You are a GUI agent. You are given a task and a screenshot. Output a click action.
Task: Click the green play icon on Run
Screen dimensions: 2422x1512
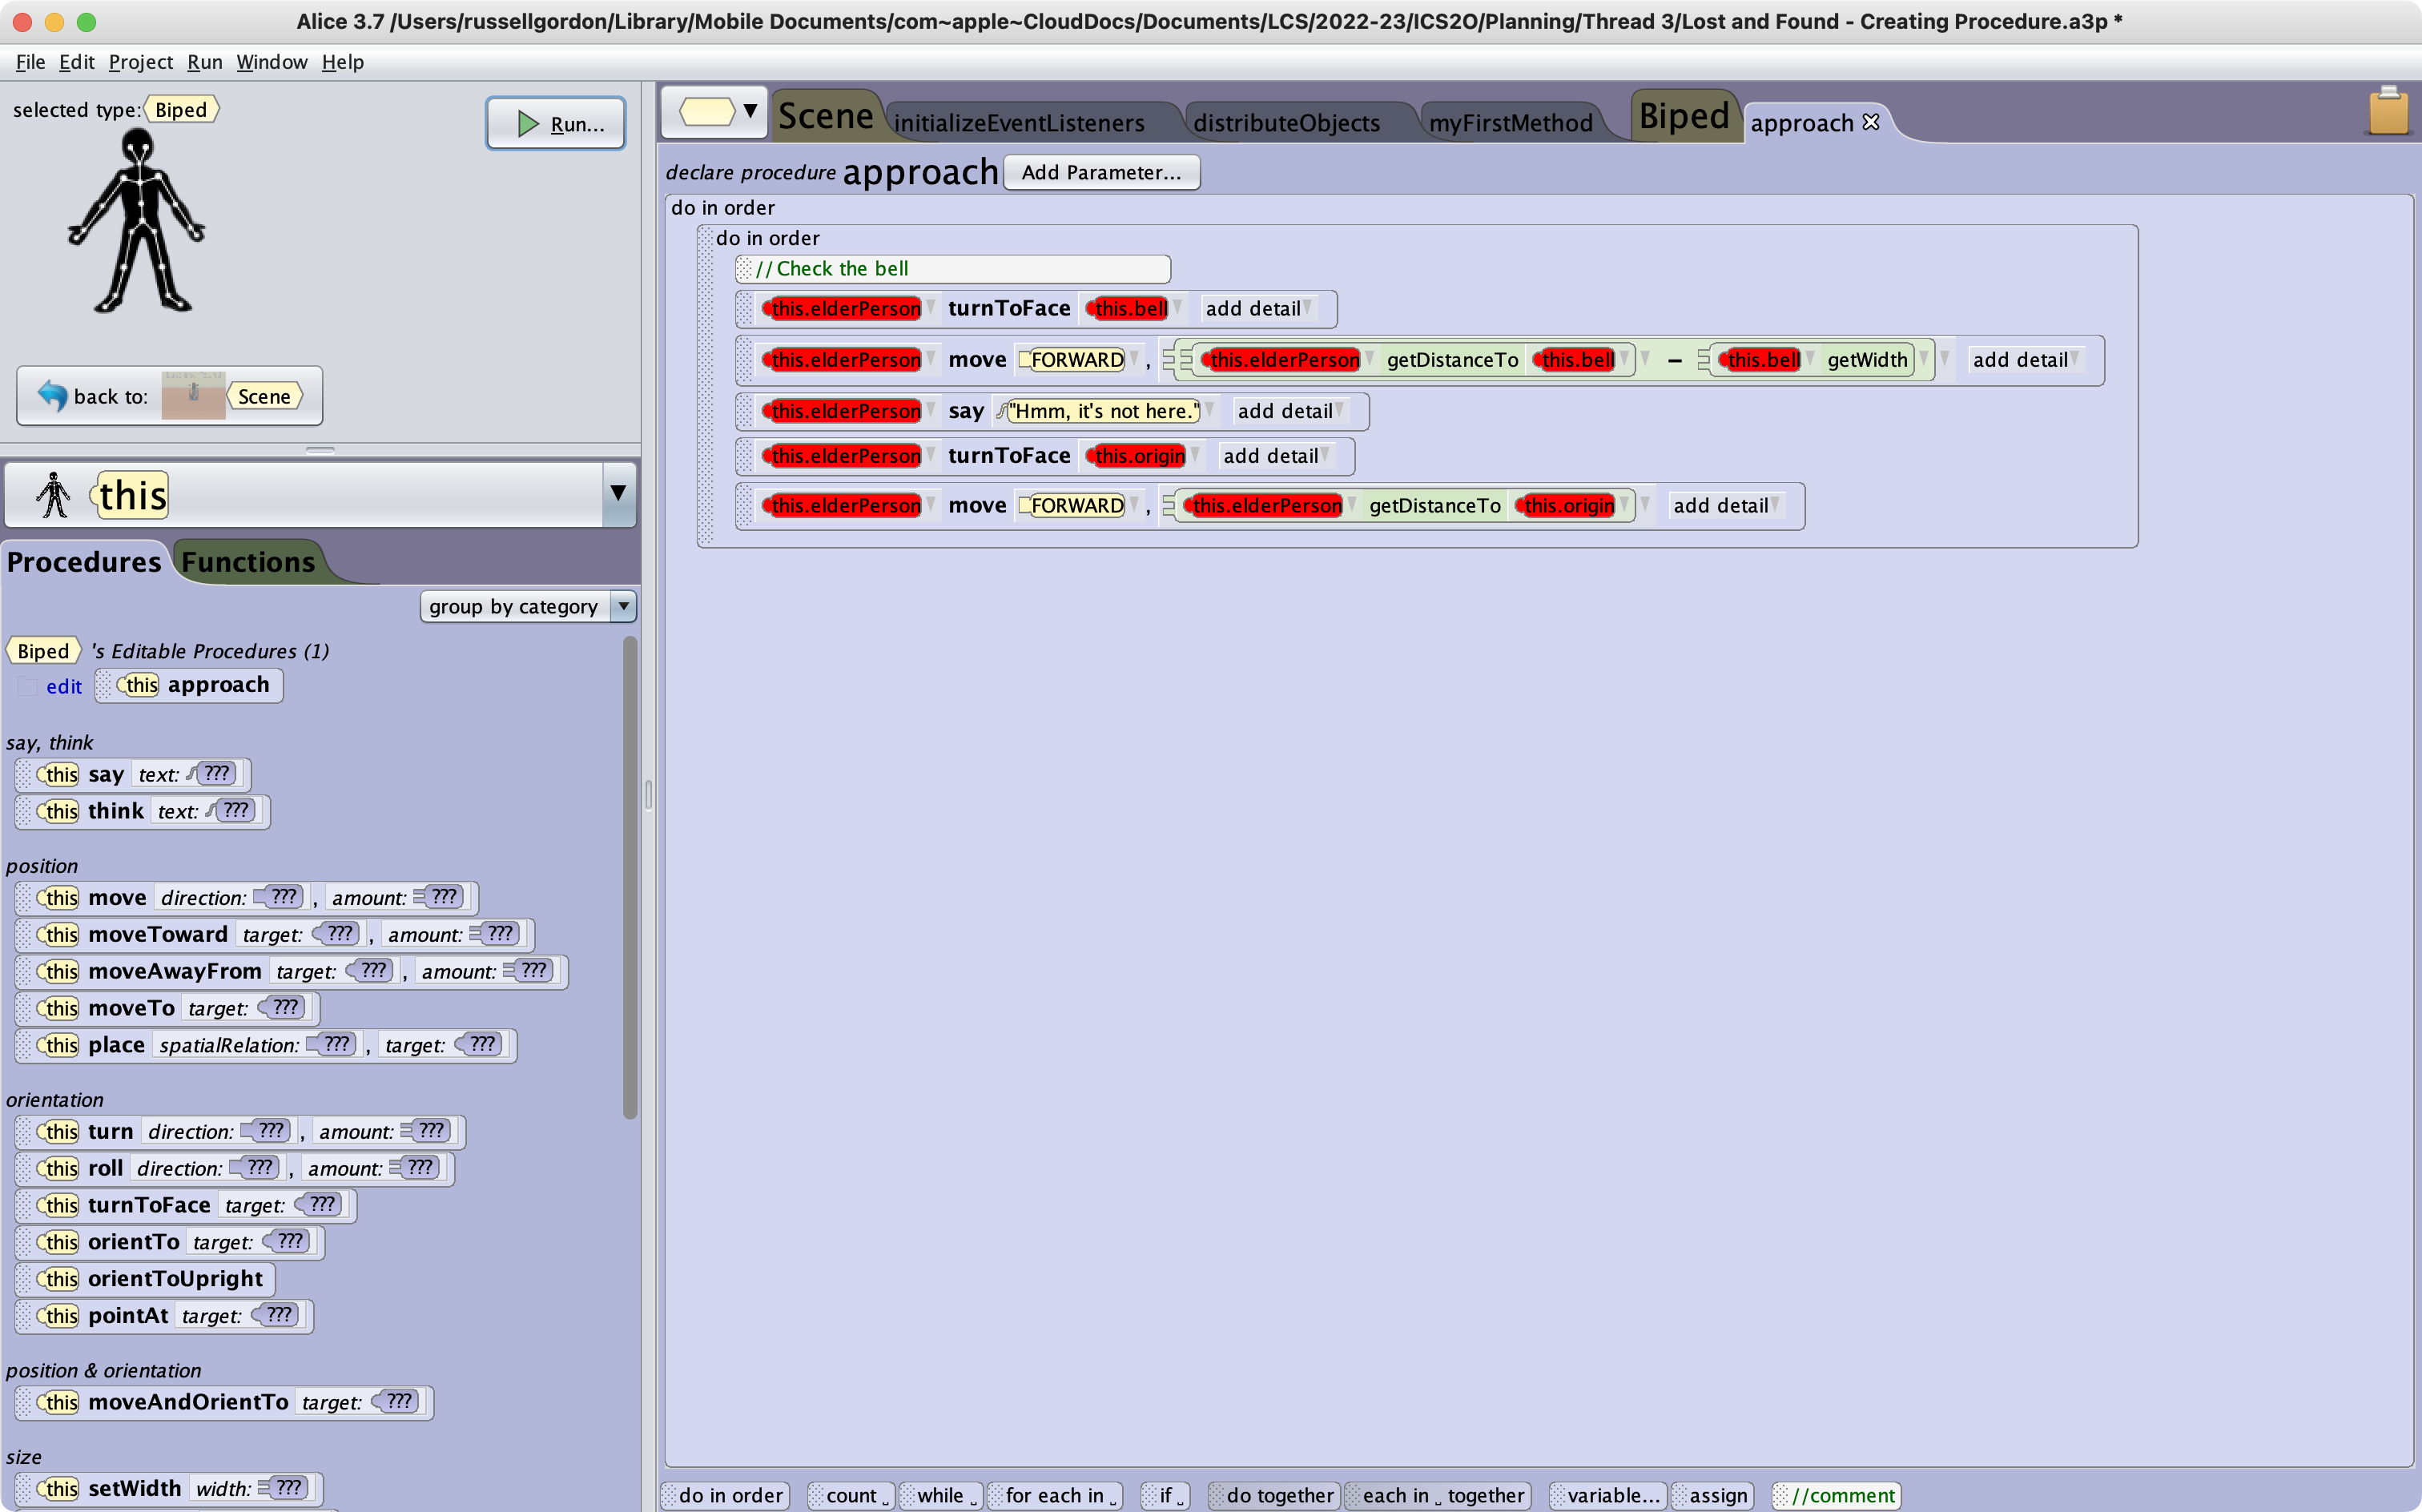pyautogui.click(x=527, y=124)
